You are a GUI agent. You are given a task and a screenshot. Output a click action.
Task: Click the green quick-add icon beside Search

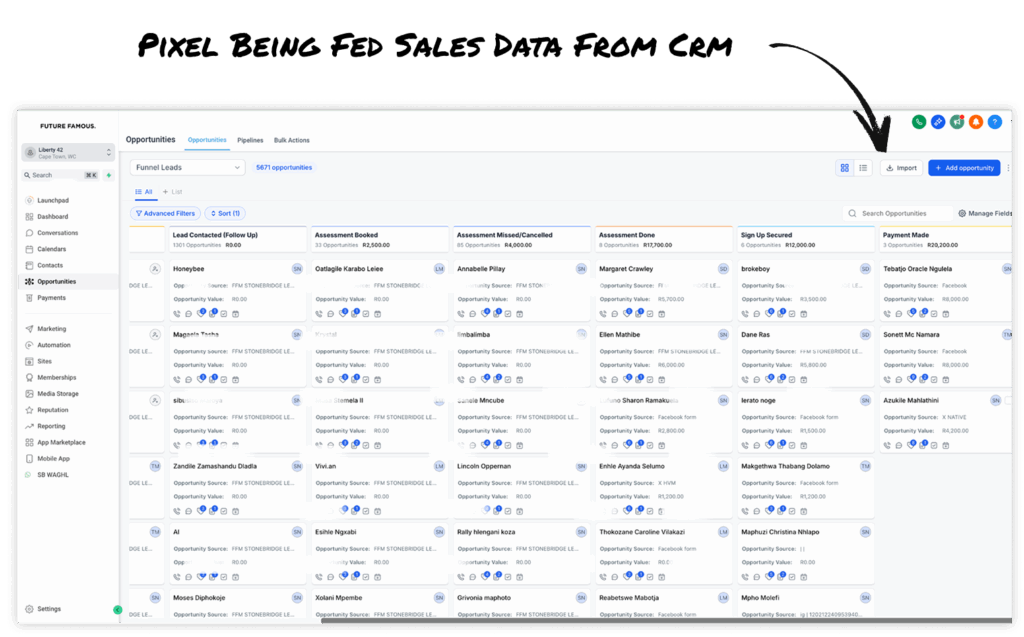pos(108,175)
